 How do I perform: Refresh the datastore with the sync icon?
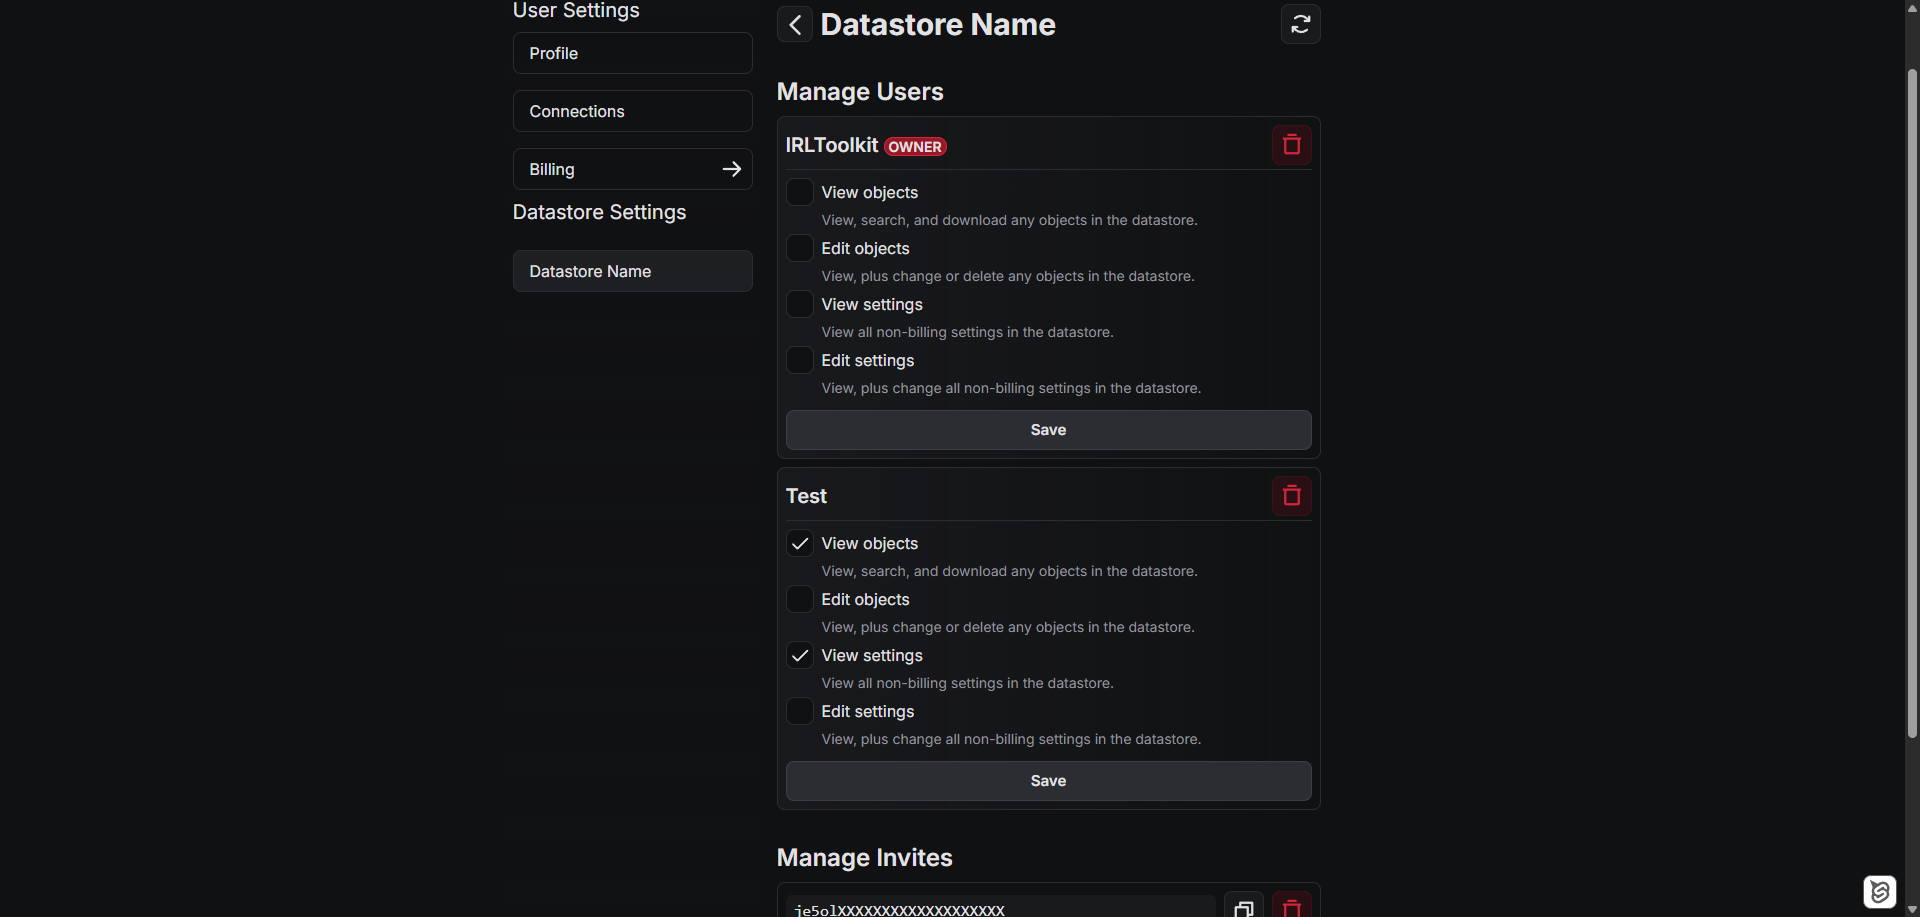pyautogui.click(x=1301, y=24)
